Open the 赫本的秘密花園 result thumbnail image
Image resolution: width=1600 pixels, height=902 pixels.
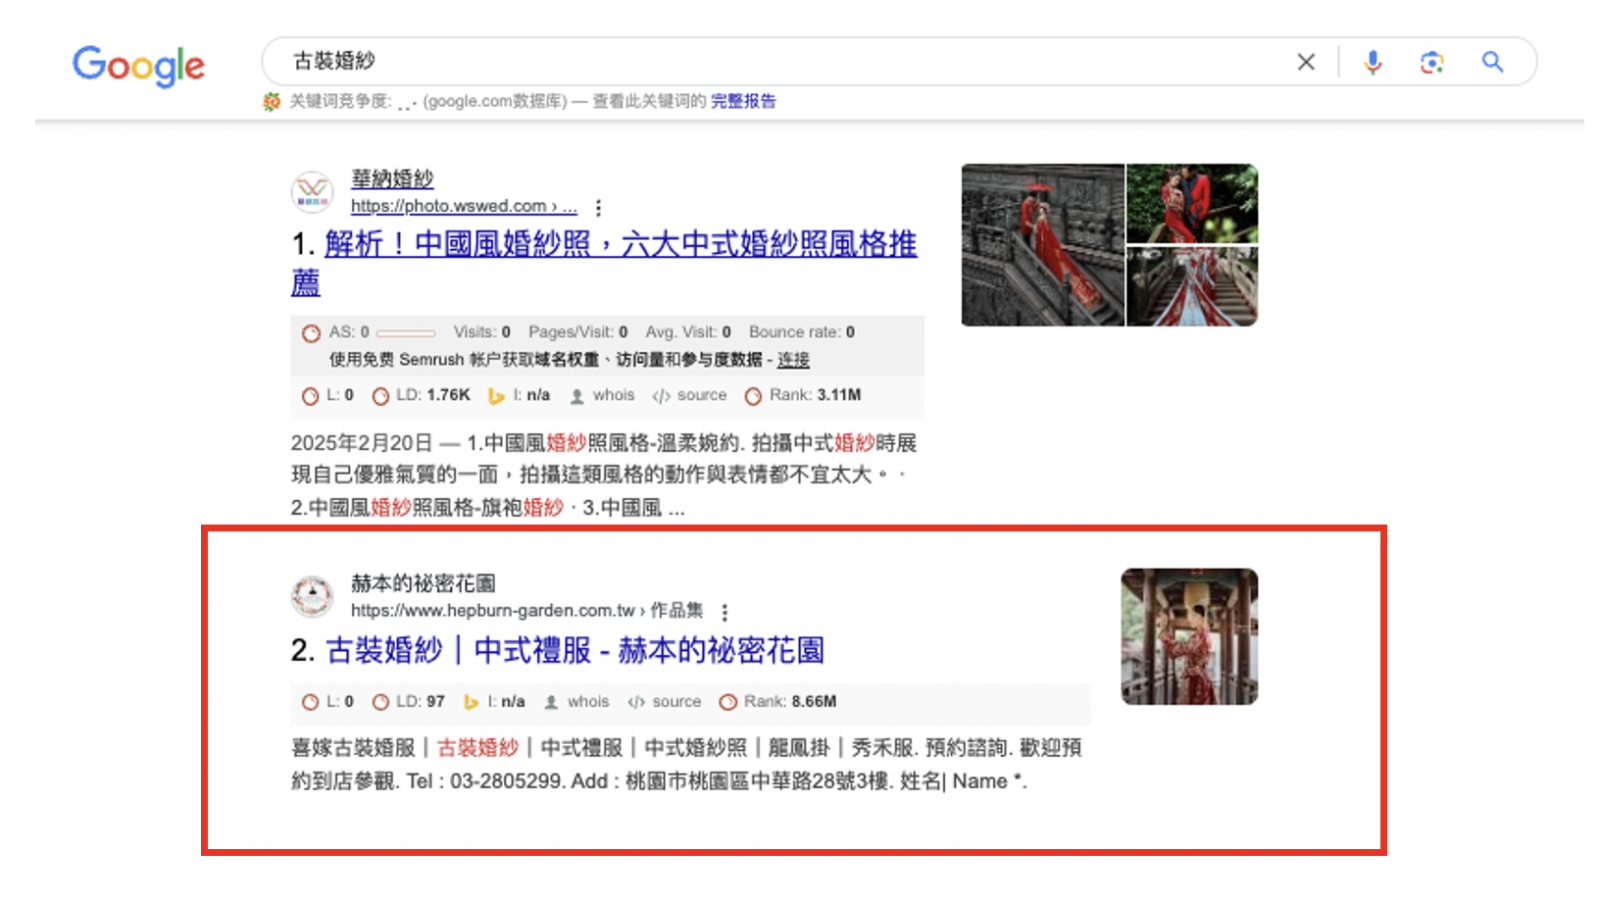(x=1189, y=636)
